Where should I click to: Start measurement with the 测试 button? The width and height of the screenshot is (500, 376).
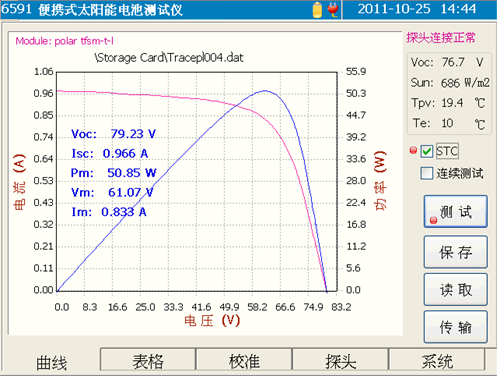click(456, 212)
